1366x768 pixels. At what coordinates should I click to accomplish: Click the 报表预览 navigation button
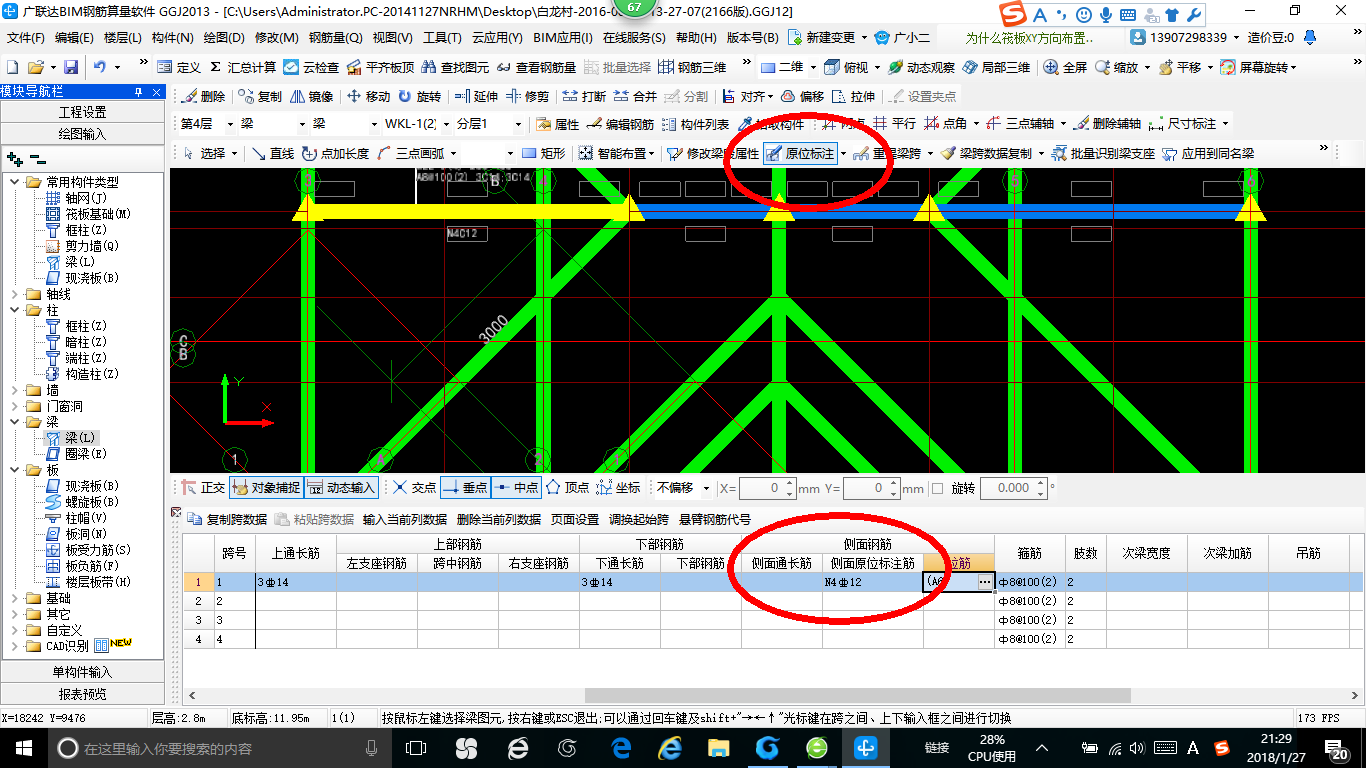[x=83, y=693]
